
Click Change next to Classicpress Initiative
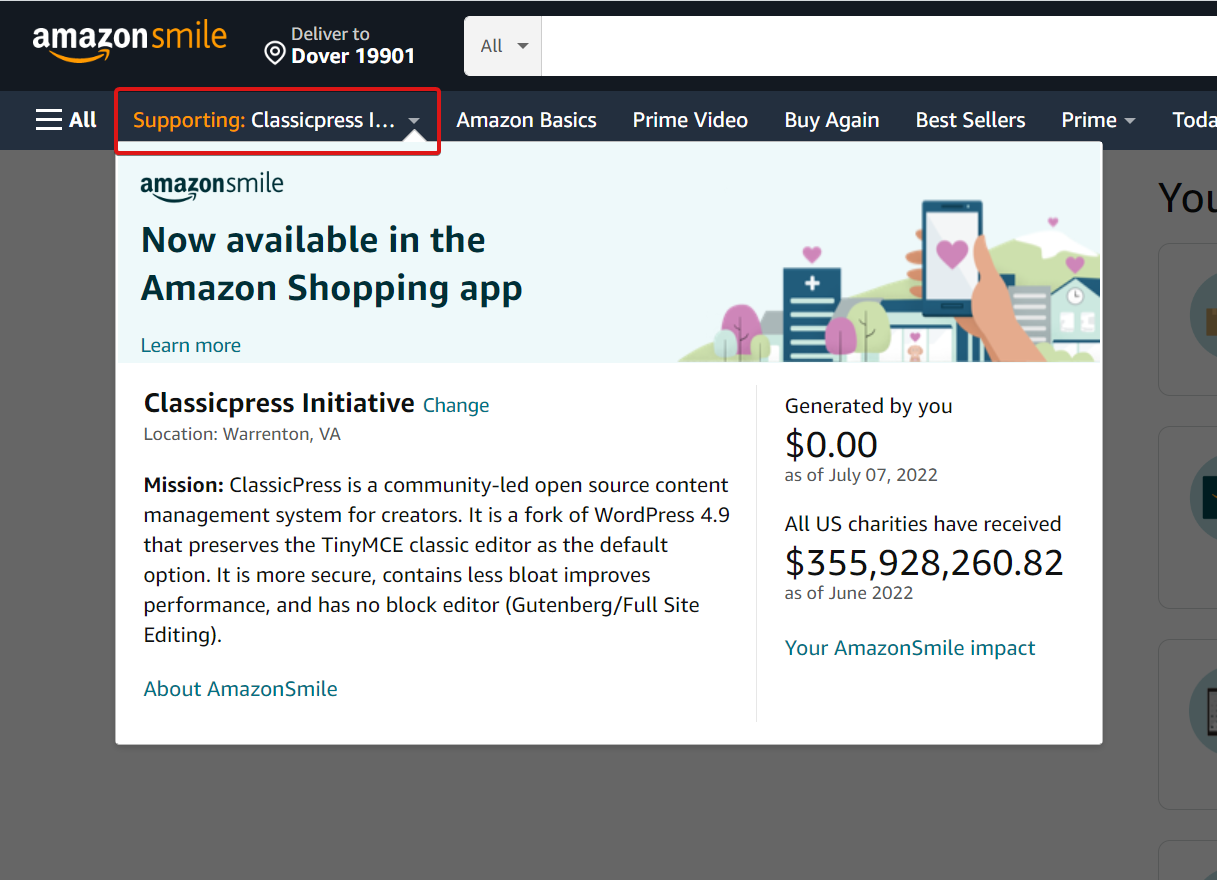[456, 405]
